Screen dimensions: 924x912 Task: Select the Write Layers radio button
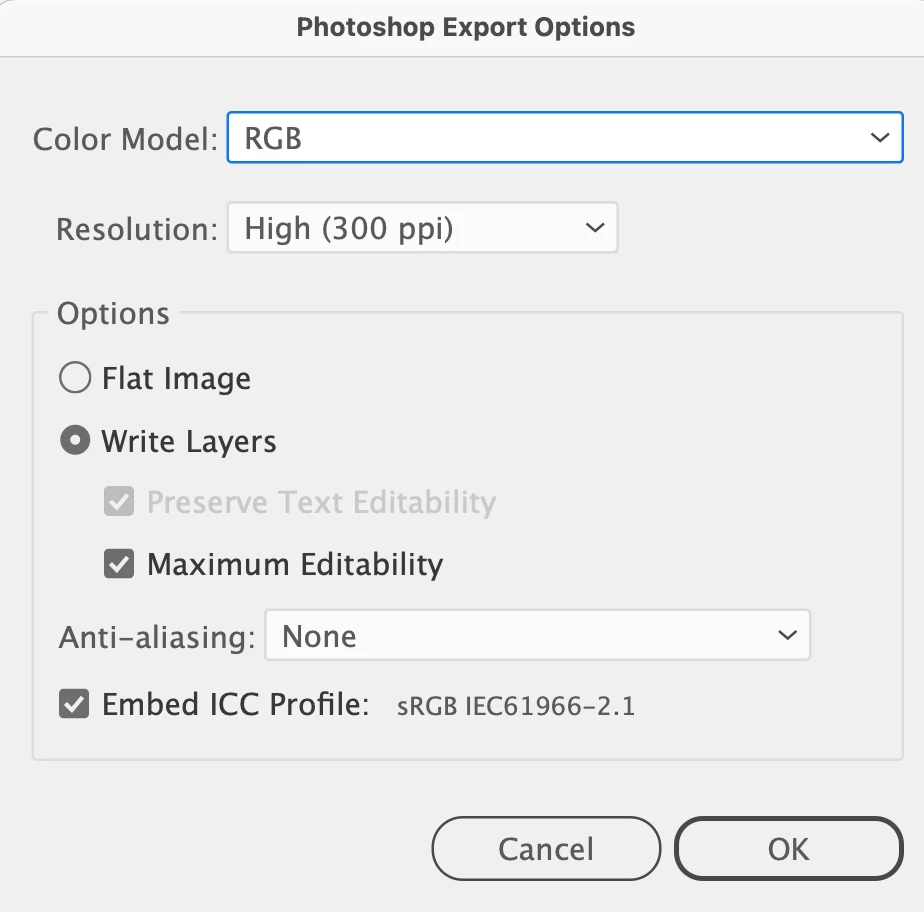[x=75, y=441]
